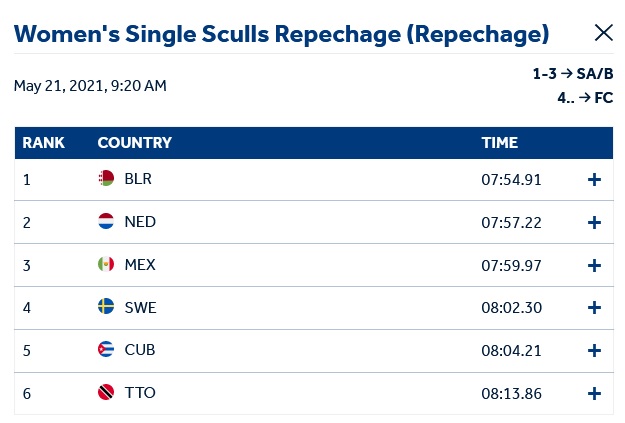Expand the BLR row details
Viewport: 625px width, 423px height.
(594, 180)
